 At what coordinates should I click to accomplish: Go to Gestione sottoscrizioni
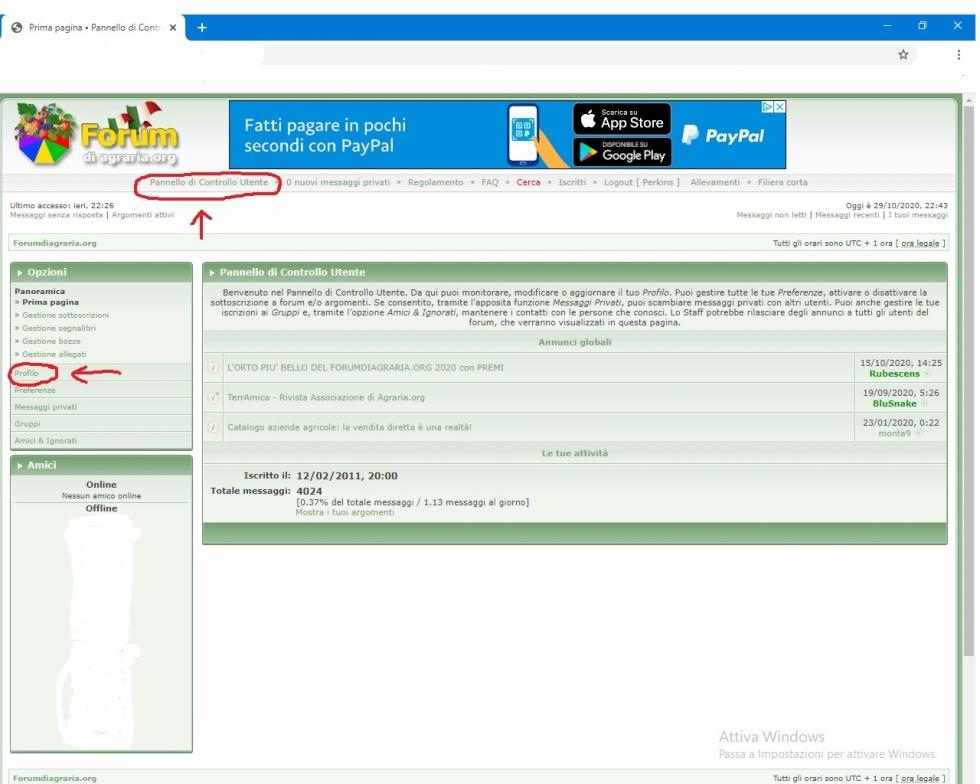coord(65,315)
